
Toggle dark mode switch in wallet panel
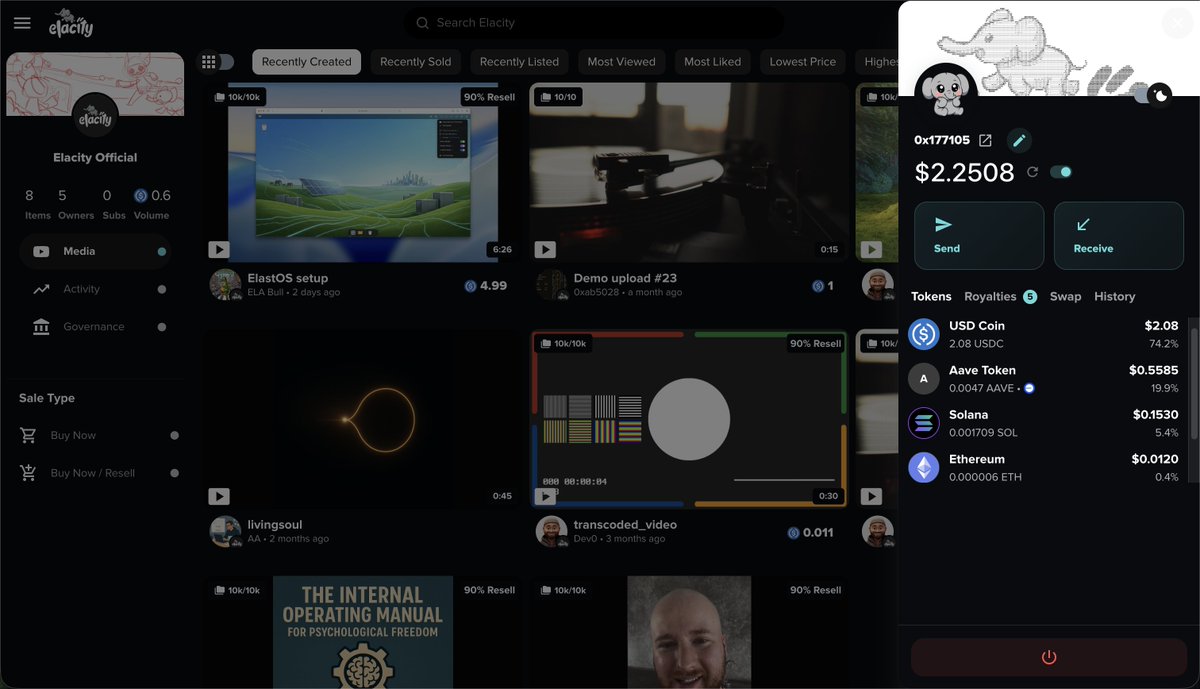(x=1152, y=95)
